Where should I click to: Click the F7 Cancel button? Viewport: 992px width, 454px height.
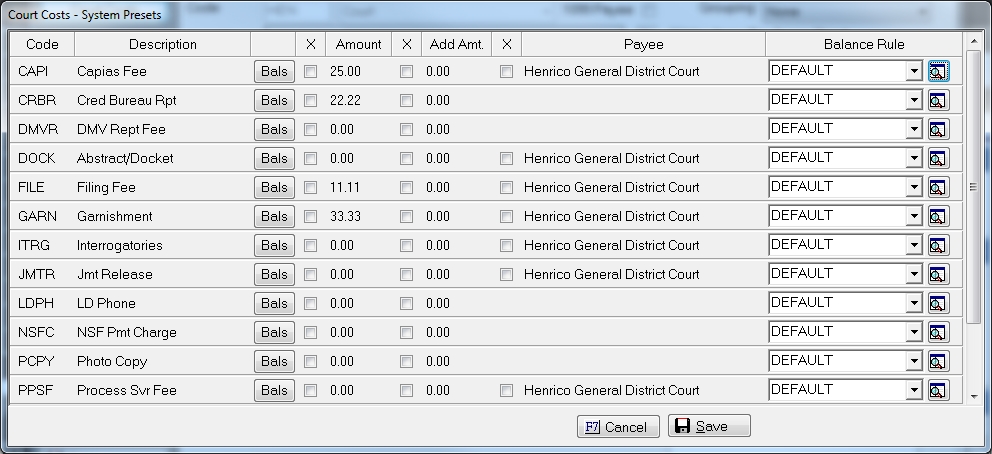618,427
